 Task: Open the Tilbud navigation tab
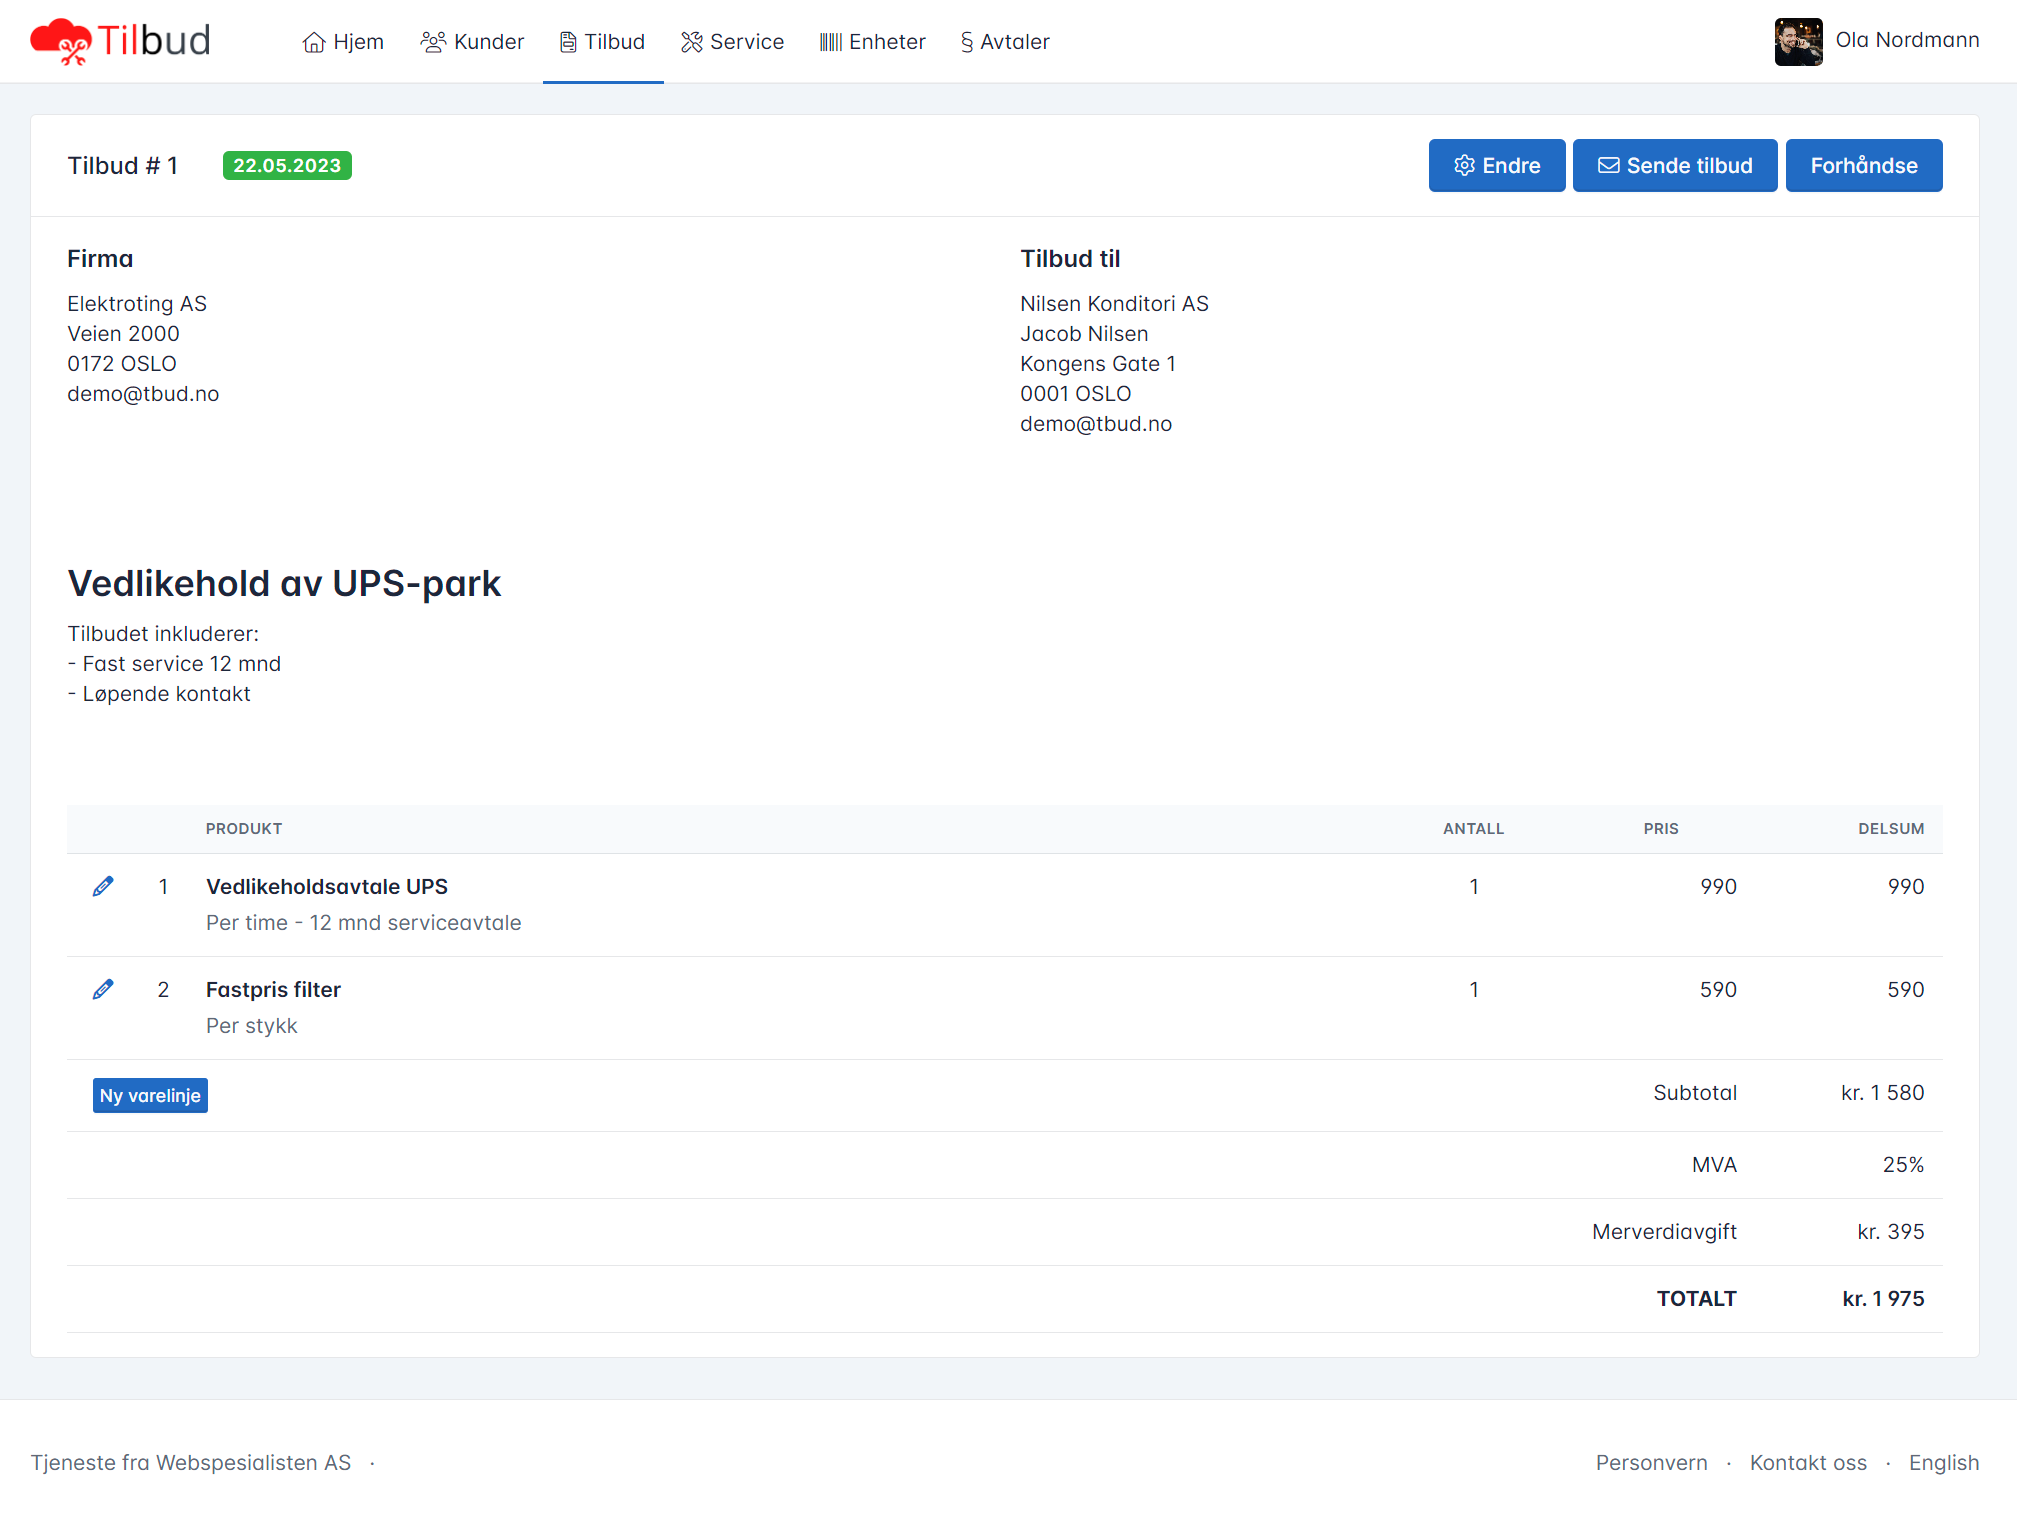pyautogui.click(x=603, y=42)
